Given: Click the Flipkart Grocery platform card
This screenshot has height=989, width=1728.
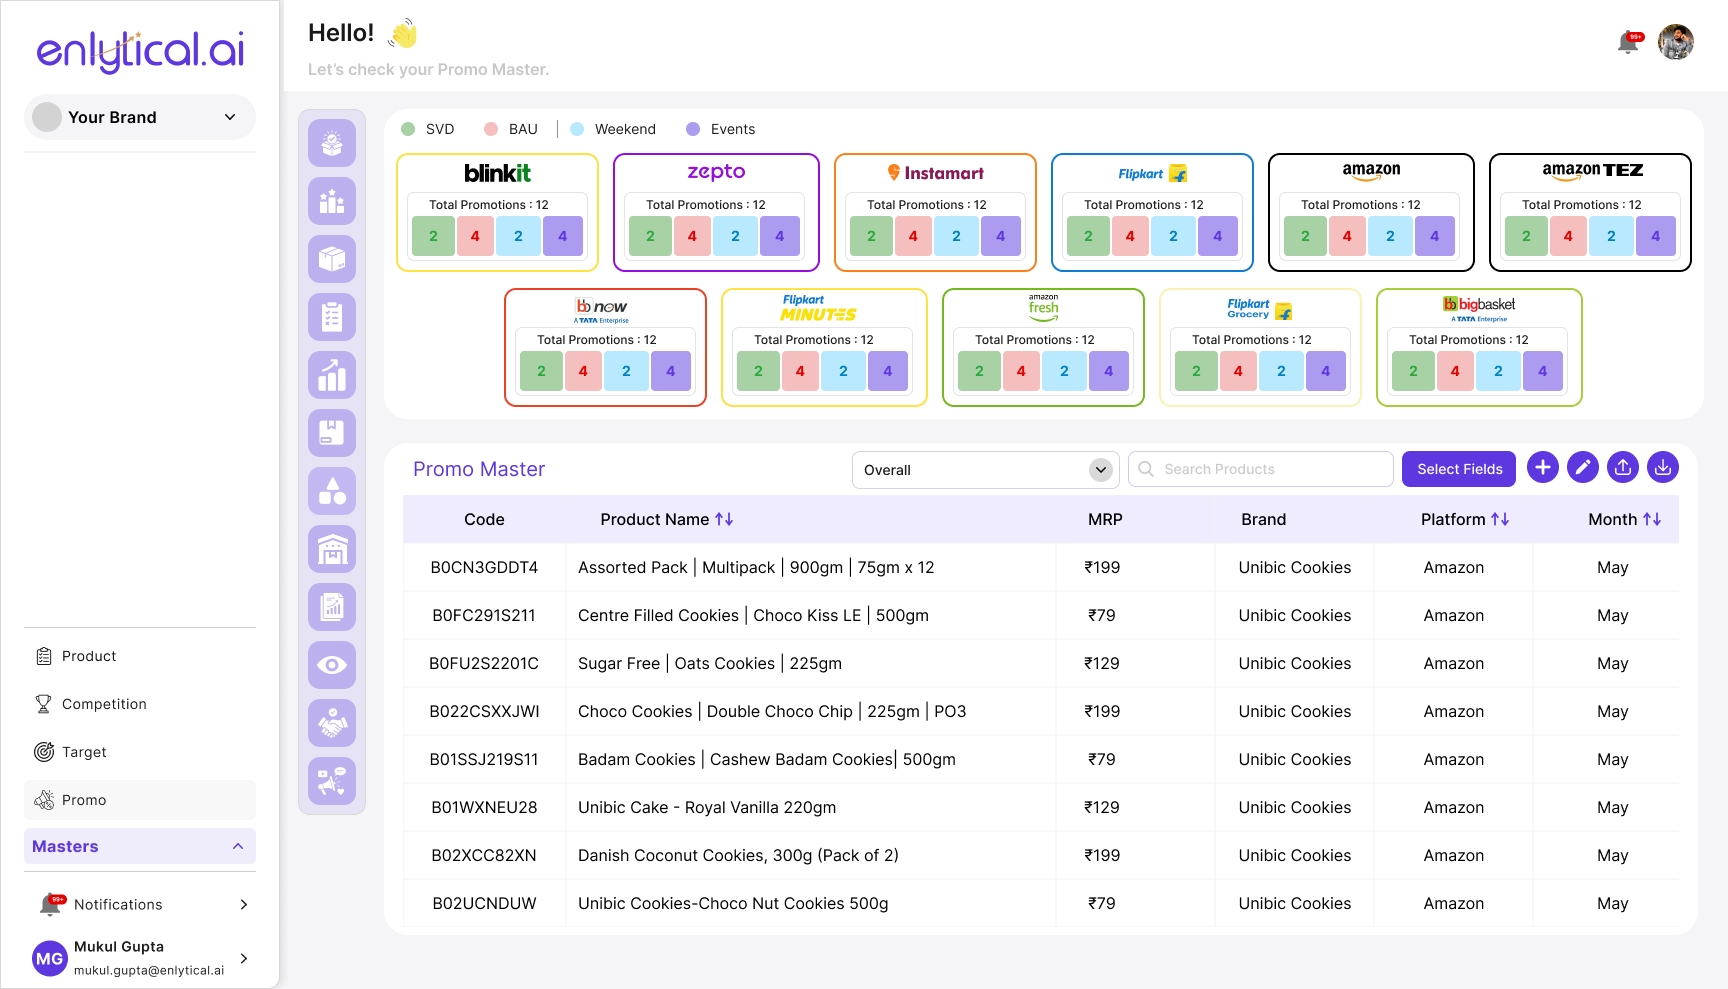Looking at the screenshot, I should coord(1260,347).
